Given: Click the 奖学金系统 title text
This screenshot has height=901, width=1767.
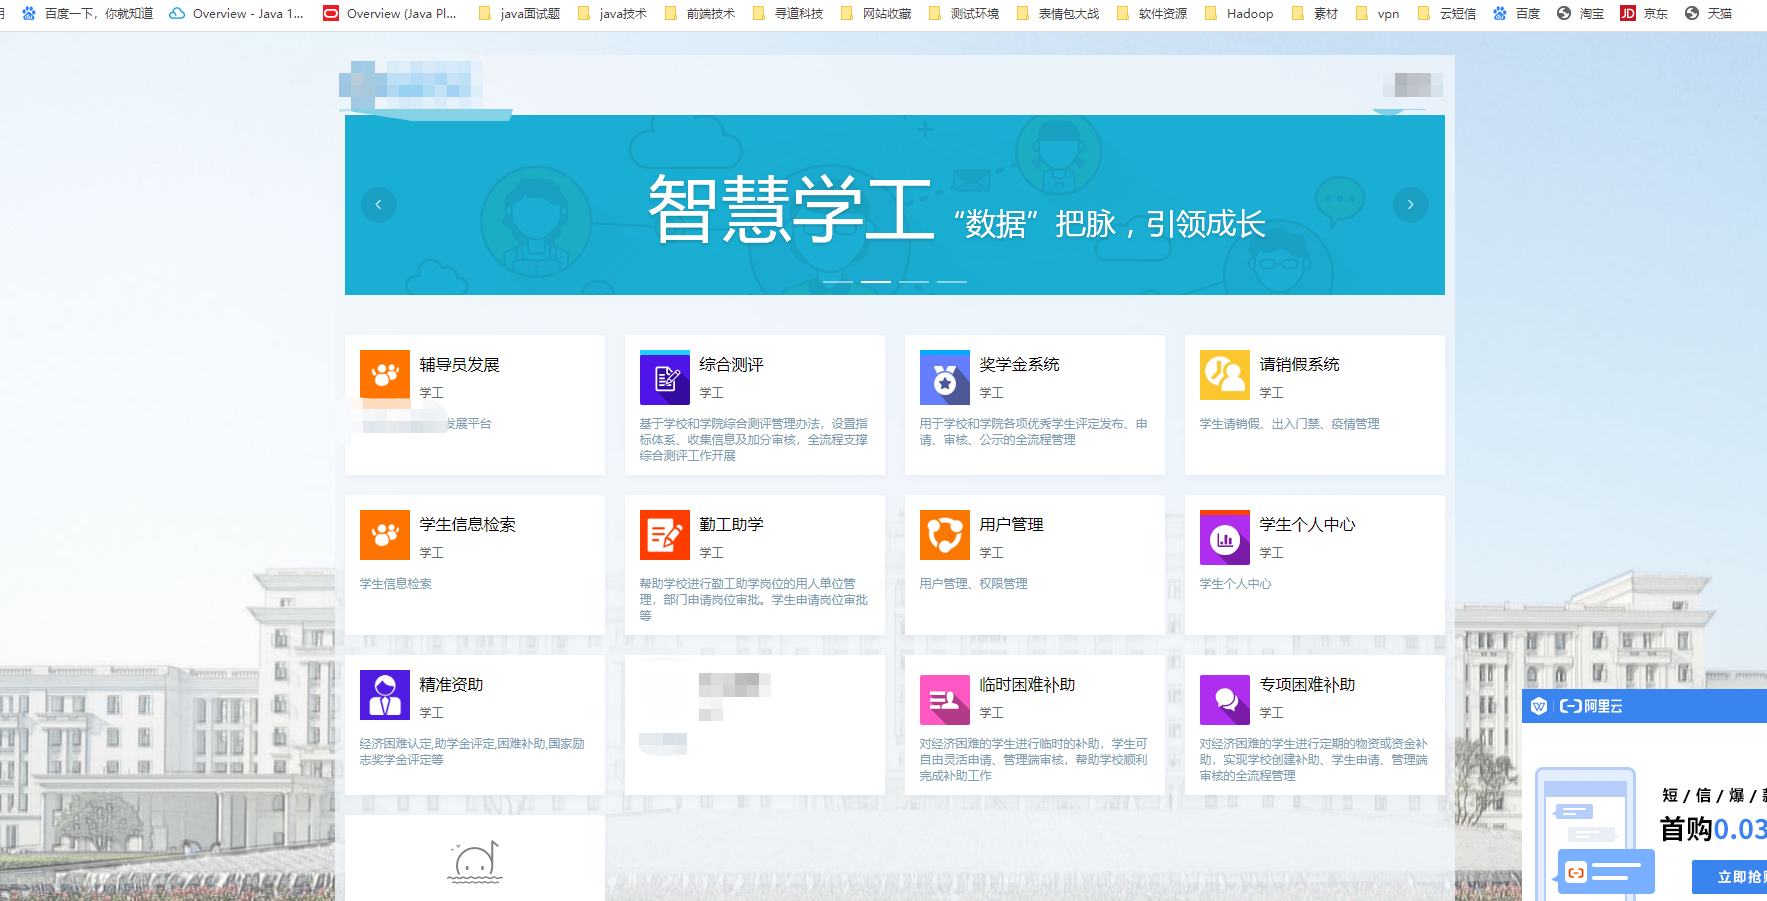Looking at the screenshot, I should (1019, 365).
